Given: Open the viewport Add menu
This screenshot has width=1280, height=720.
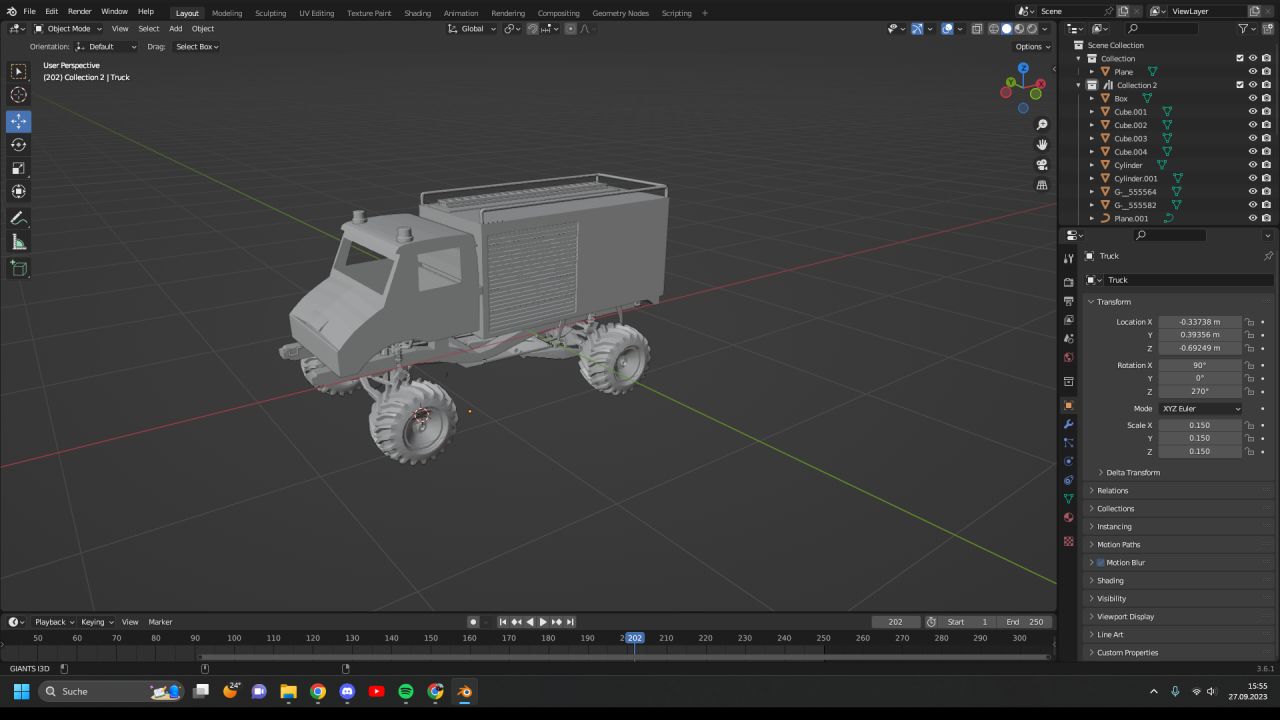Looking at the screenshot, I should (175, 29).
